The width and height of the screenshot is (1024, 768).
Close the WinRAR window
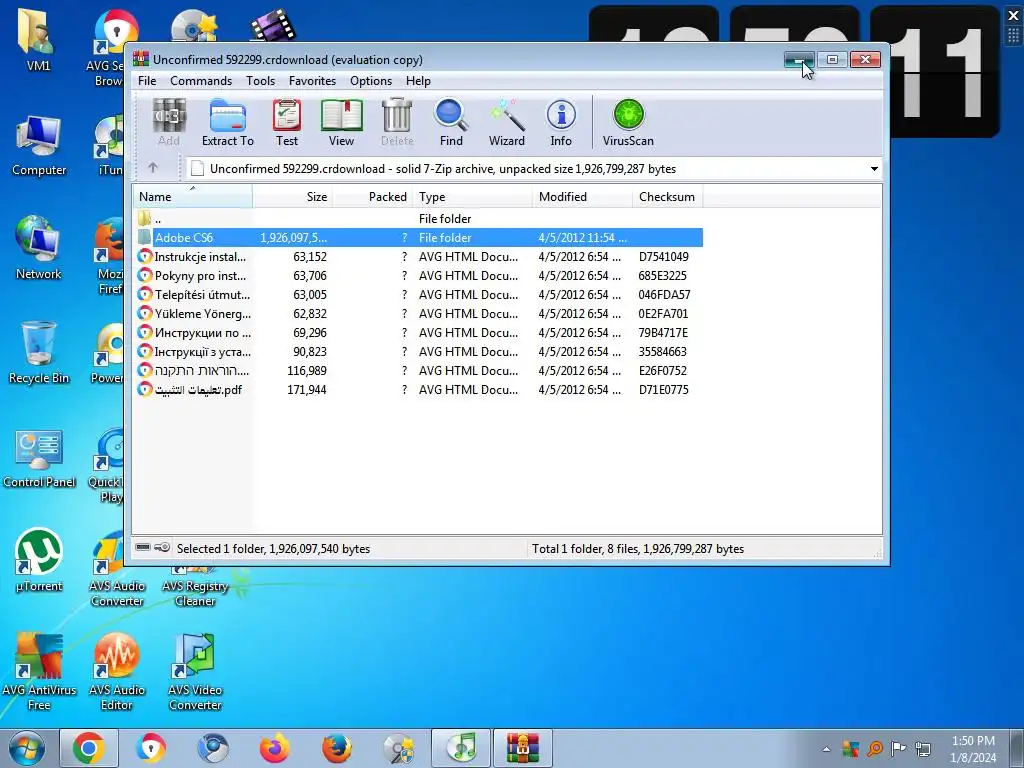coord(865,59)
